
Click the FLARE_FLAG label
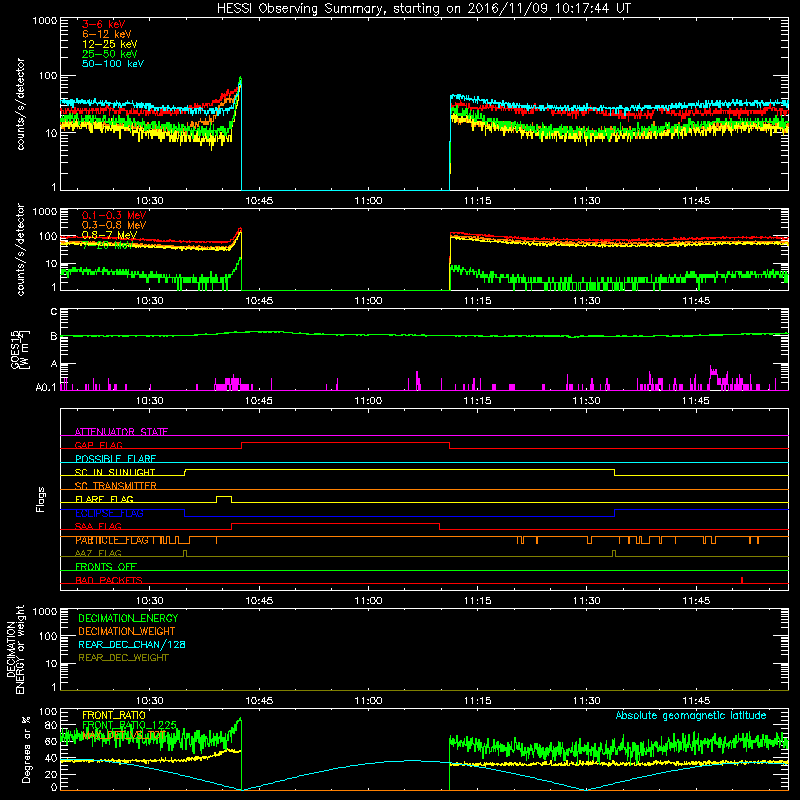tap(104, 499)
